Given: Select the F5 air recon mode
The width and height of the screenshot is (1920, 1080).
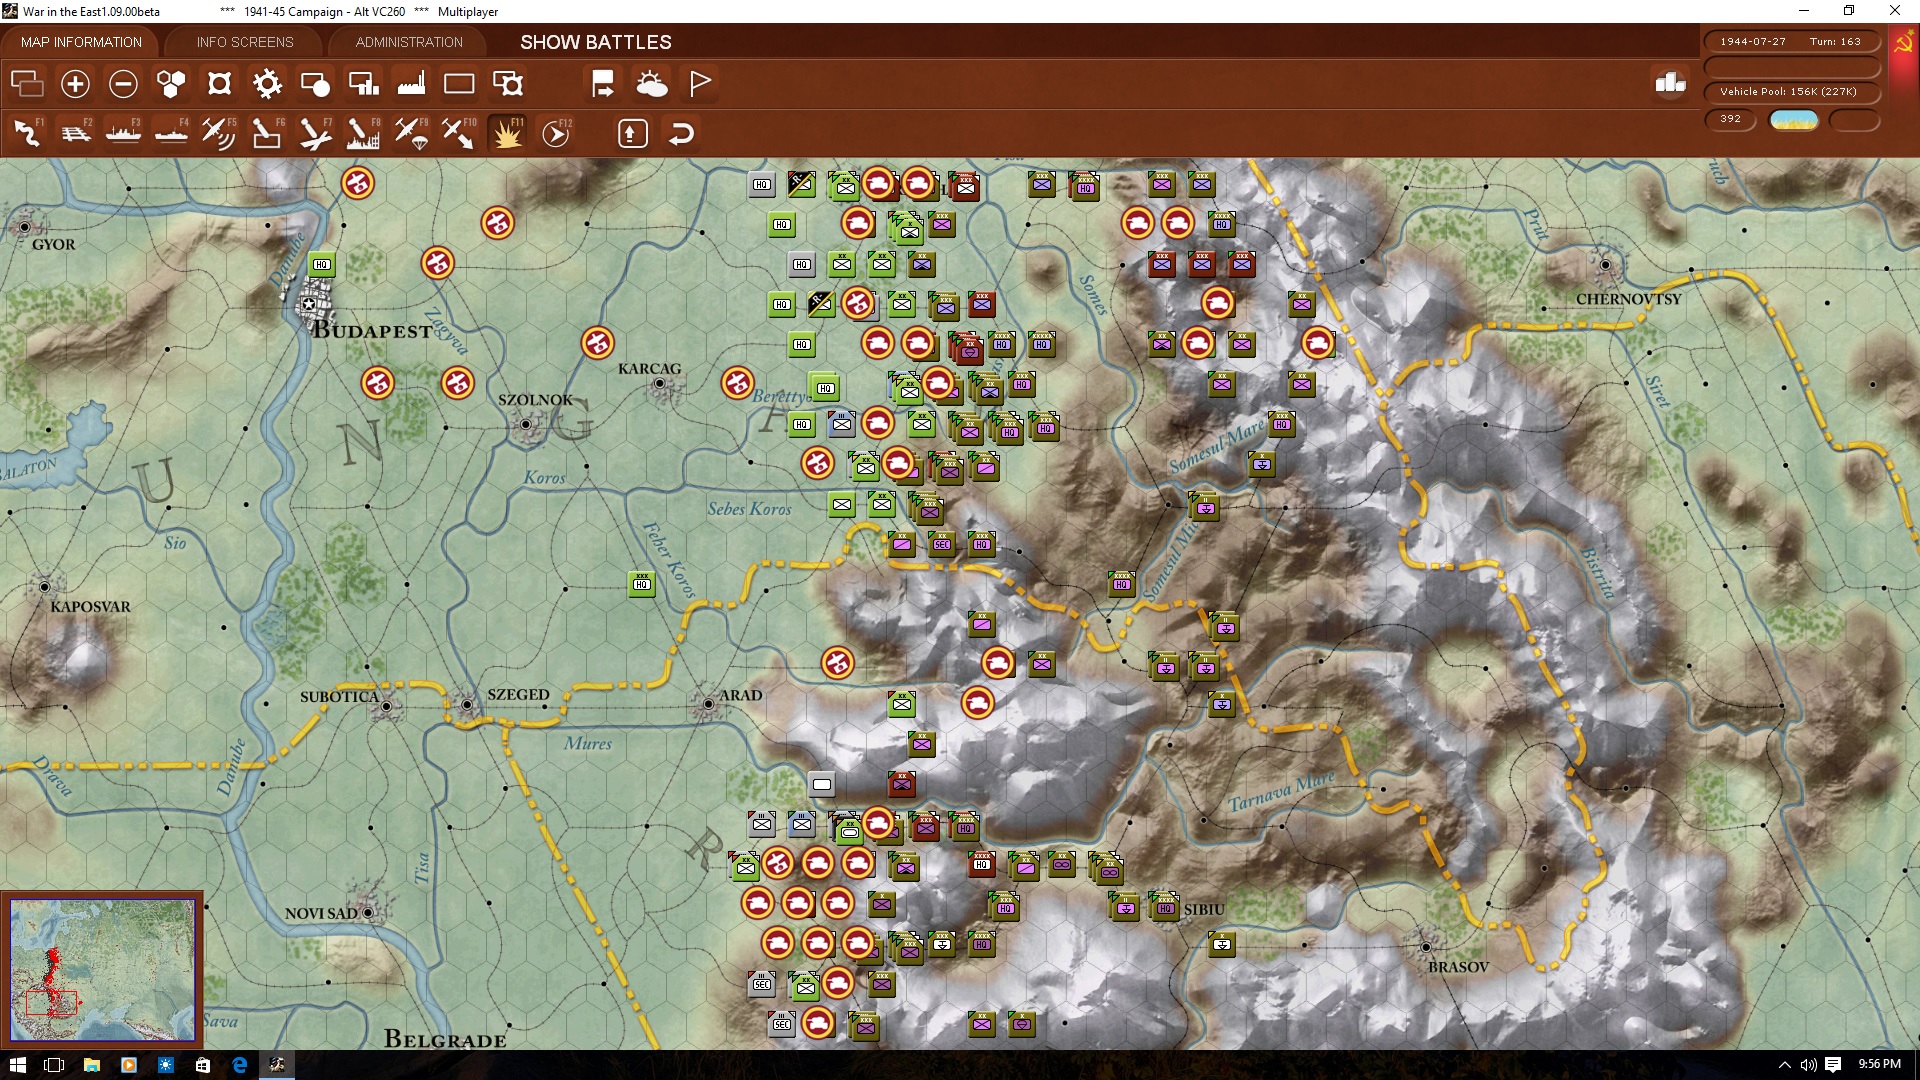Looking at the screenshot, I should click(219, 133).
